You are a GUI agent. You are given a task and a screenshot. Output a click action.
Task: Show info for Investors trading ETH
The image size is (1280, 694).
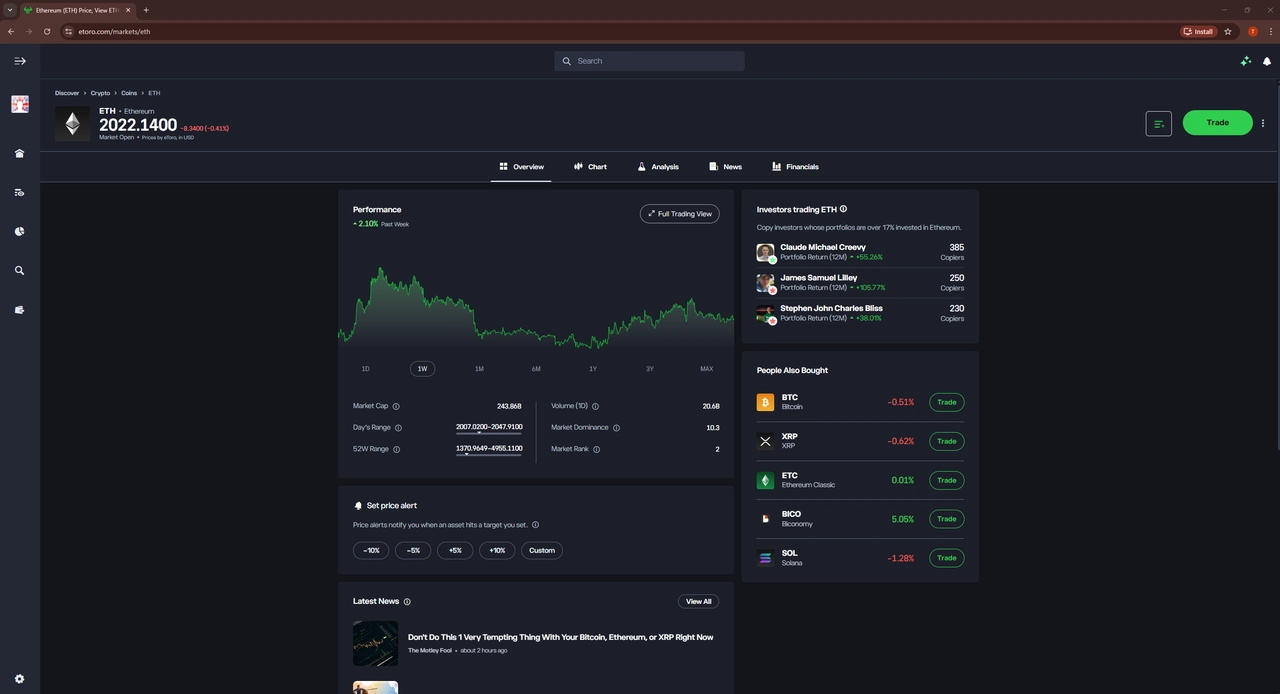tap(843, 209)
